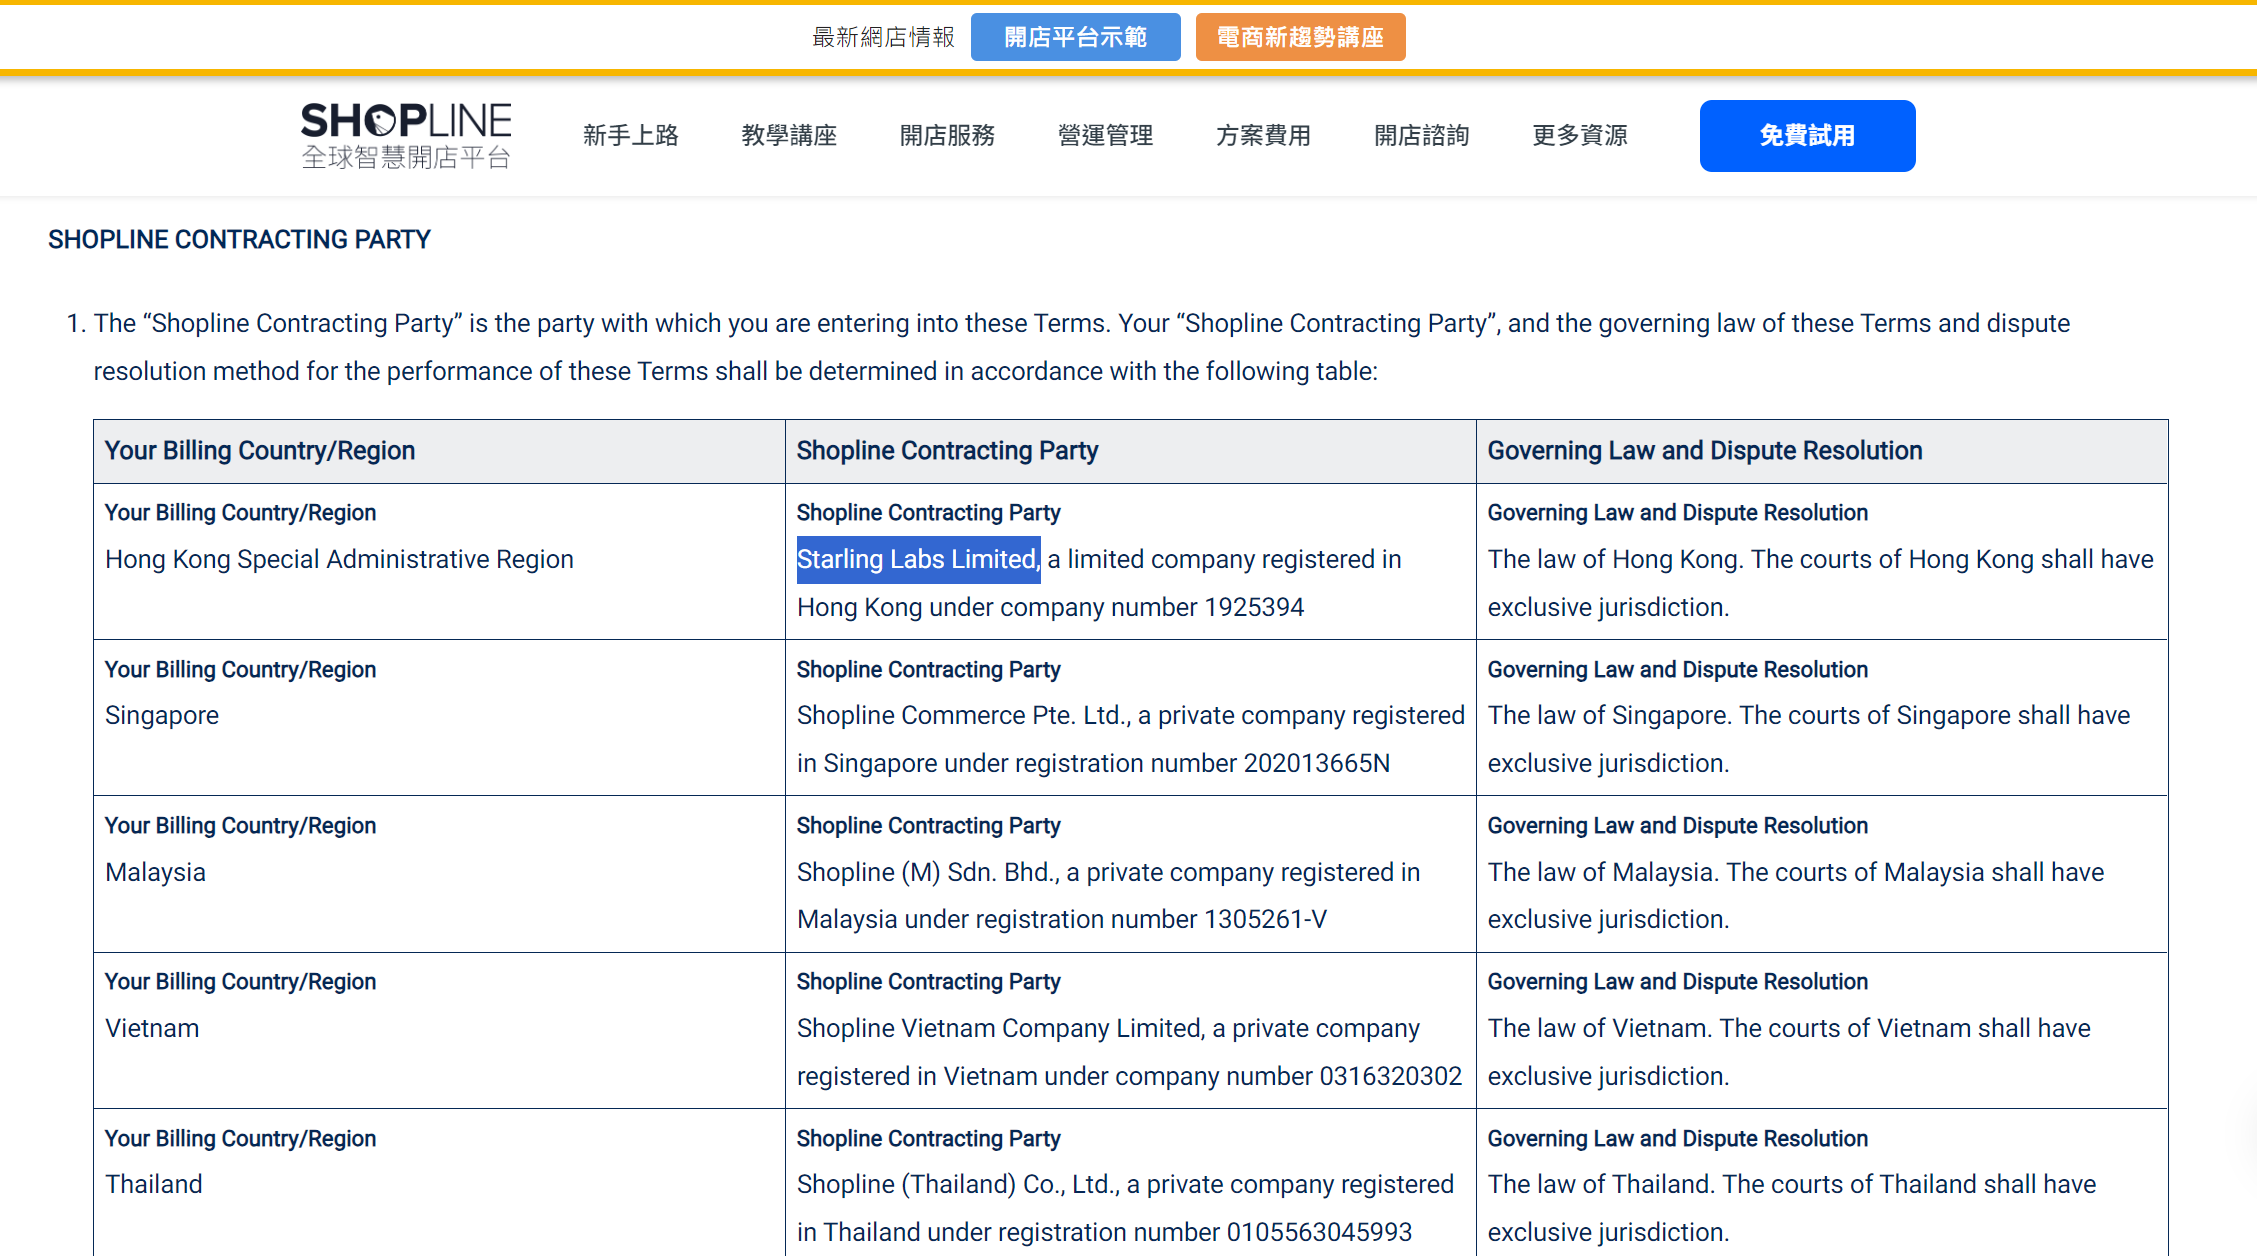
Task: Open the 開店服務 navigation item
Action: coord(946,135)
